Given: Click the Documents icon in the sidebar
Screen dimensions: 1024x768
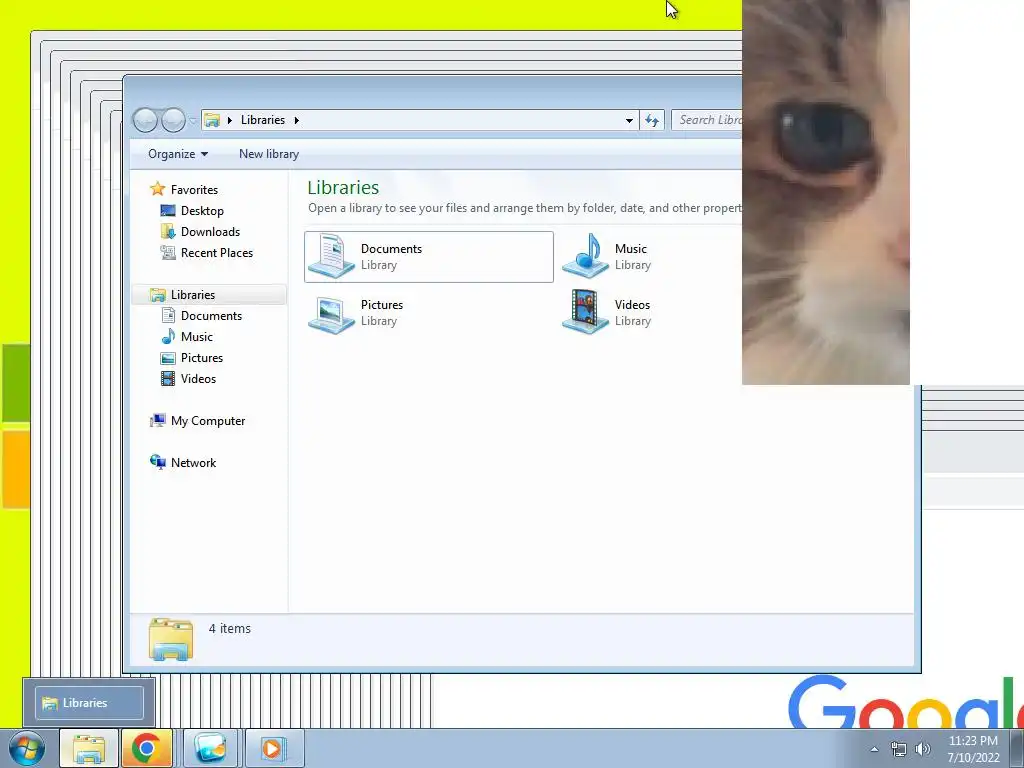Looking at the screenshot, I should pos(168,316).
